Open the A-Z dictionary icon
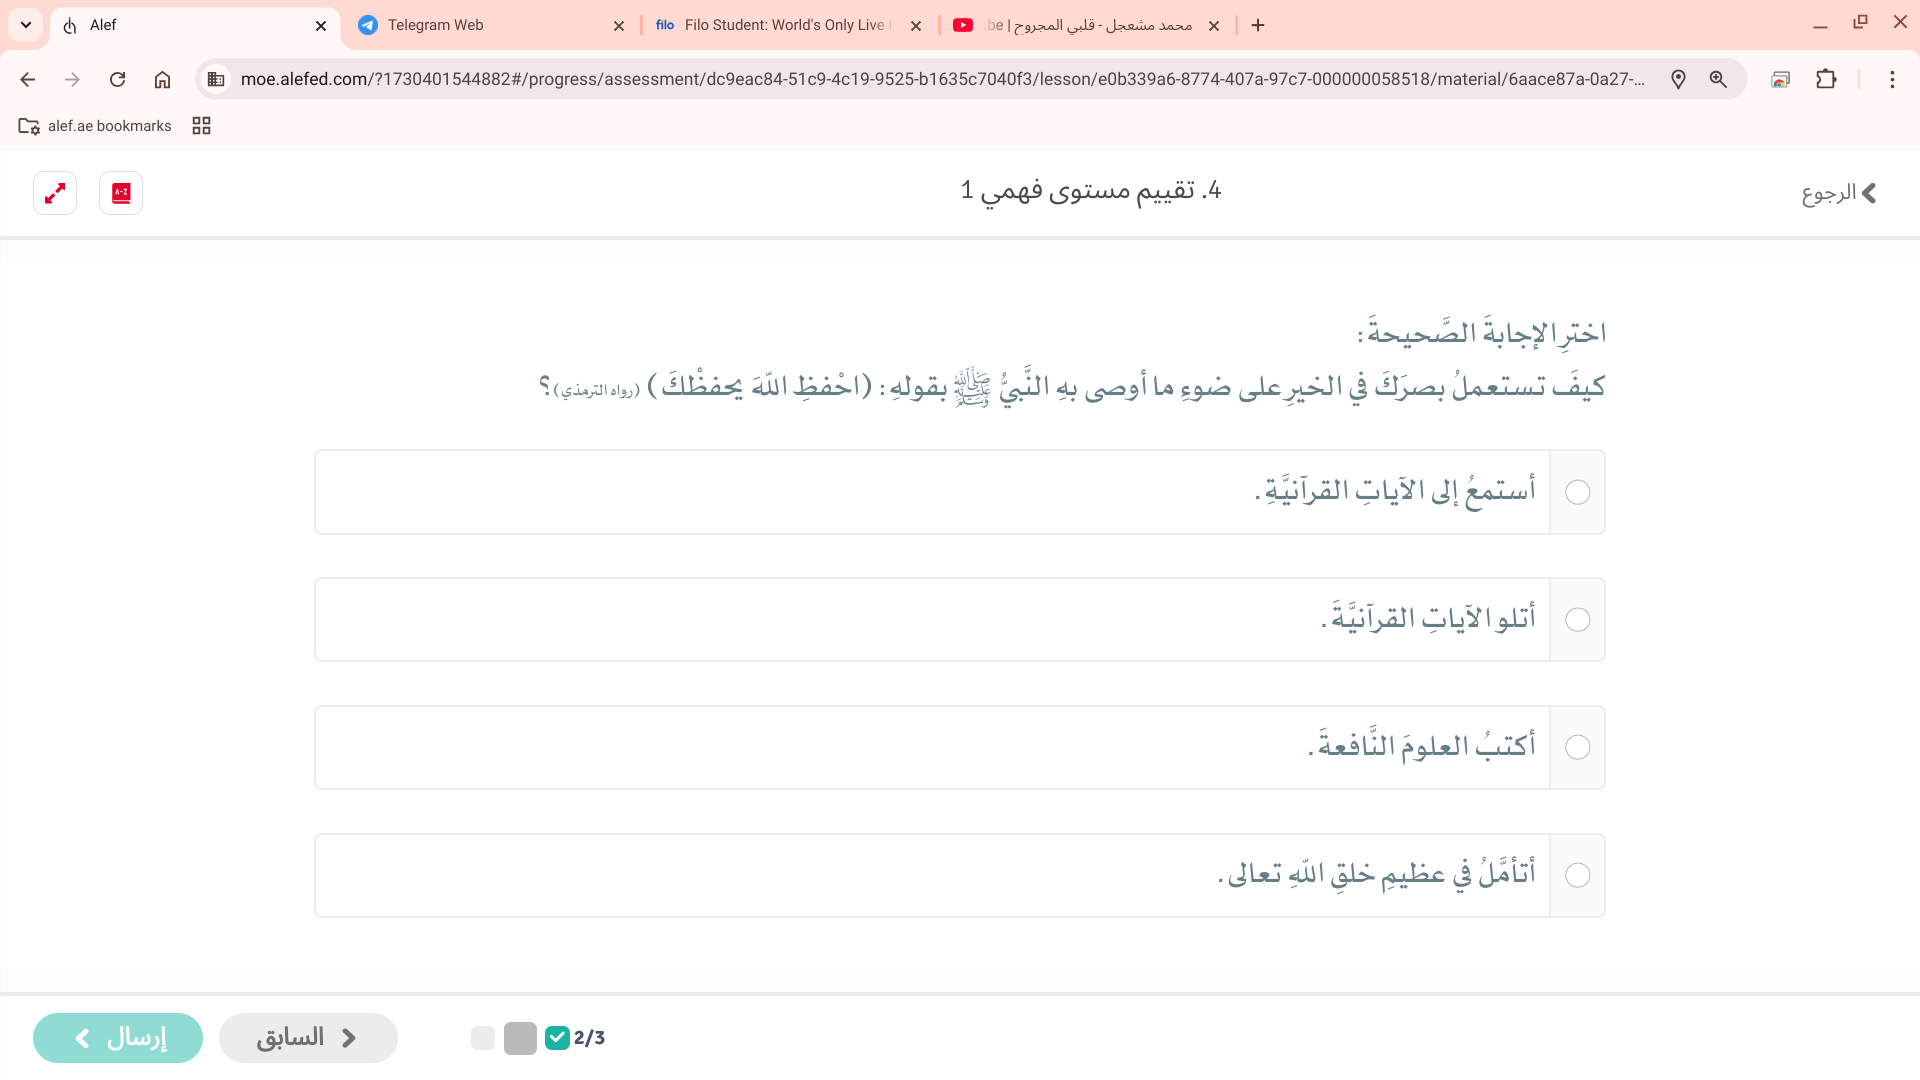 pos(121,193)
